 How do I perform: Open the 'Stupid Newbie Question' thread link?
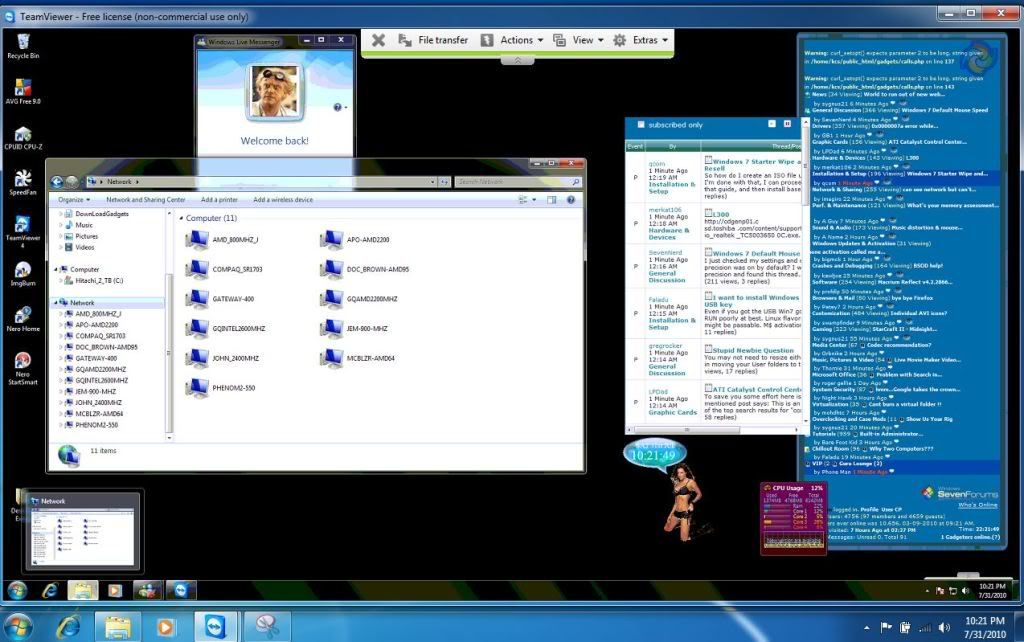(753, 350)
